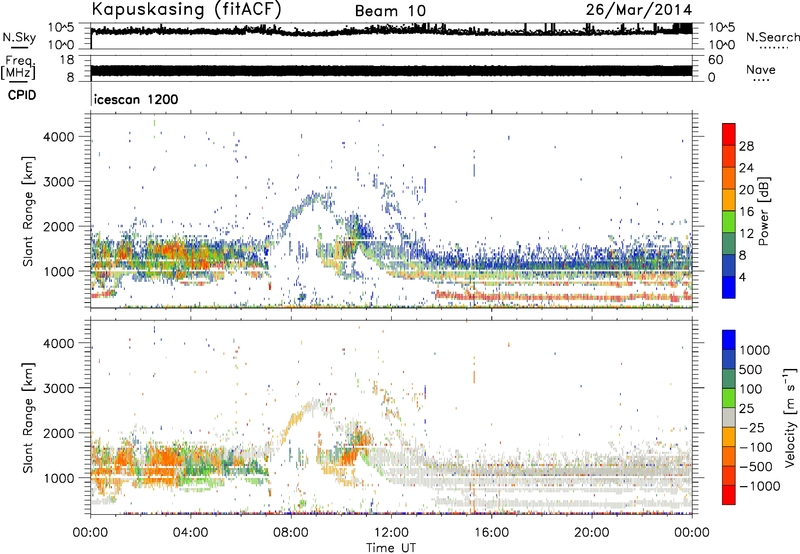This screenshot has width=800, height=554.
Task: Click the '1000' tick on the velocity colorbar
Action: click(x=755, y=350)
